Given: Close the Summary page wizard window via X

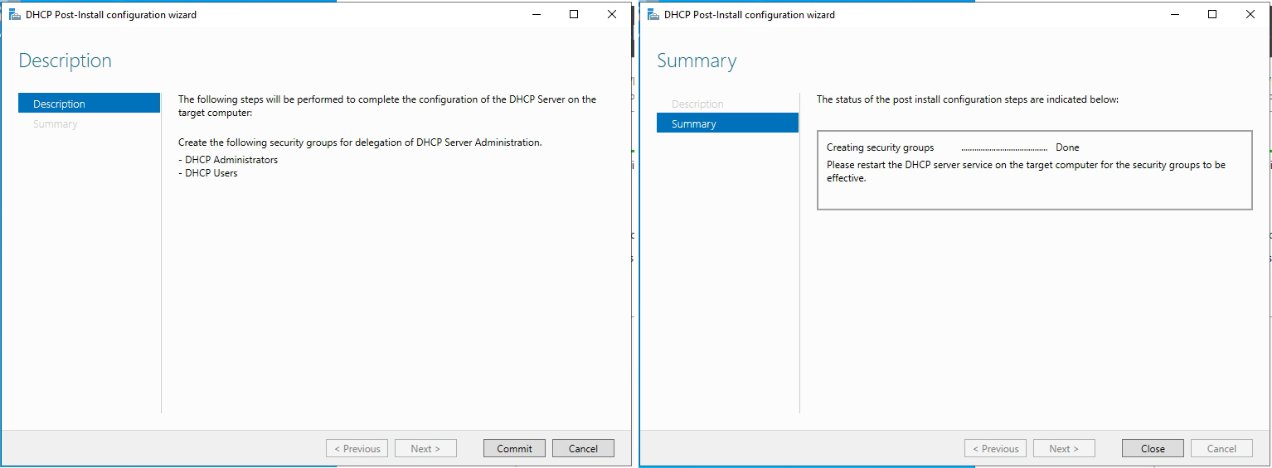Looking at the screenshot, I should point(1250,15).
